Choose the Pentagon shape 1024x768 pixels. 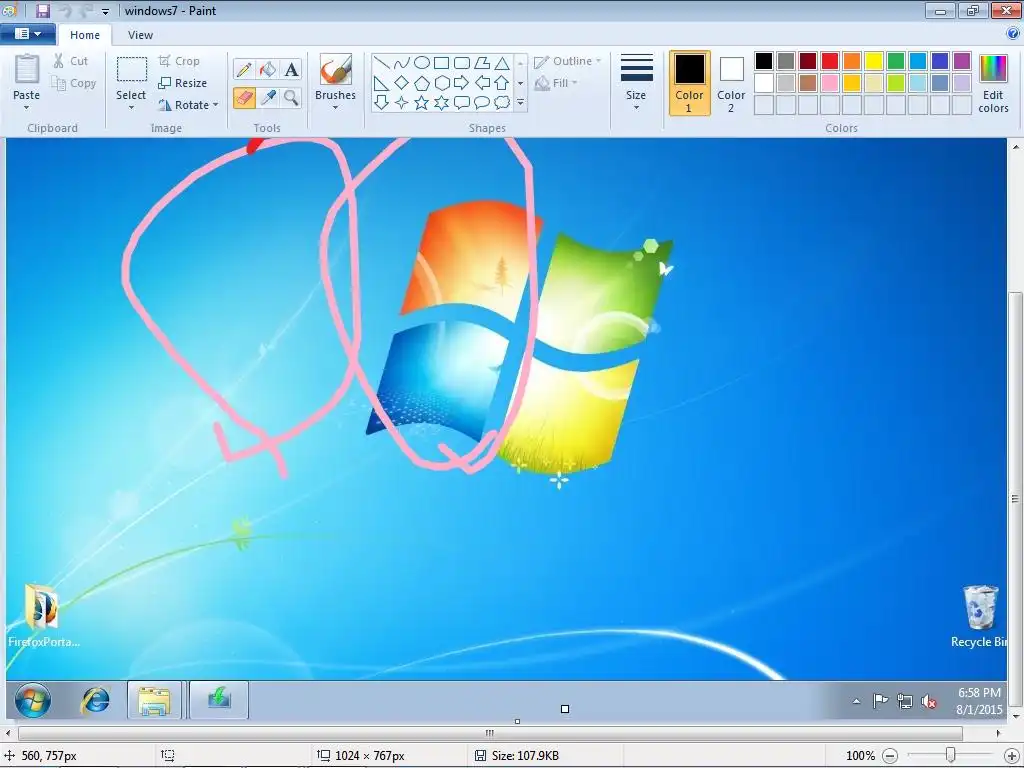coord(422,83)
